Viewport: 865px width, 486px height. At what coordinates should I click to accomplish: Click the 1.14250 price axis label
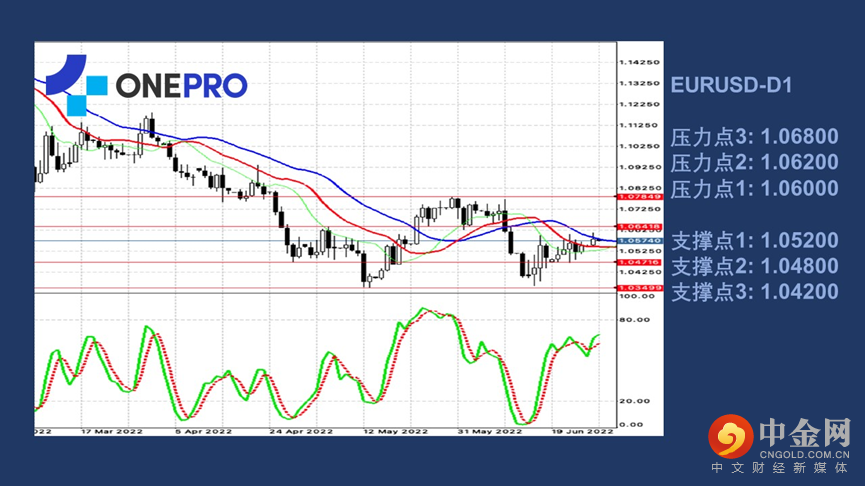(638, 62)
